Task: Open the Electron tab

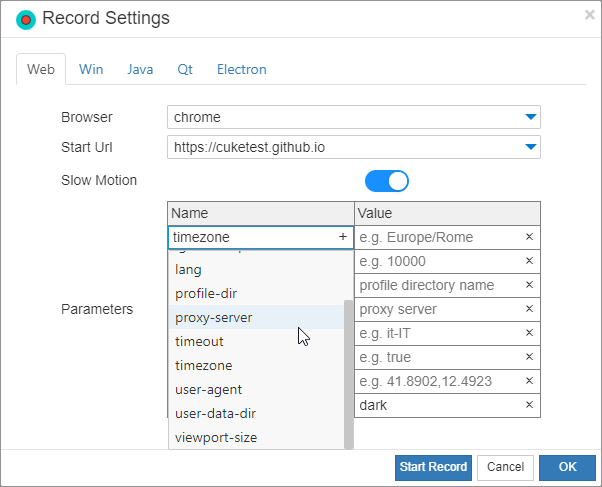Action: pyautogui.click(x=241, y=69)
